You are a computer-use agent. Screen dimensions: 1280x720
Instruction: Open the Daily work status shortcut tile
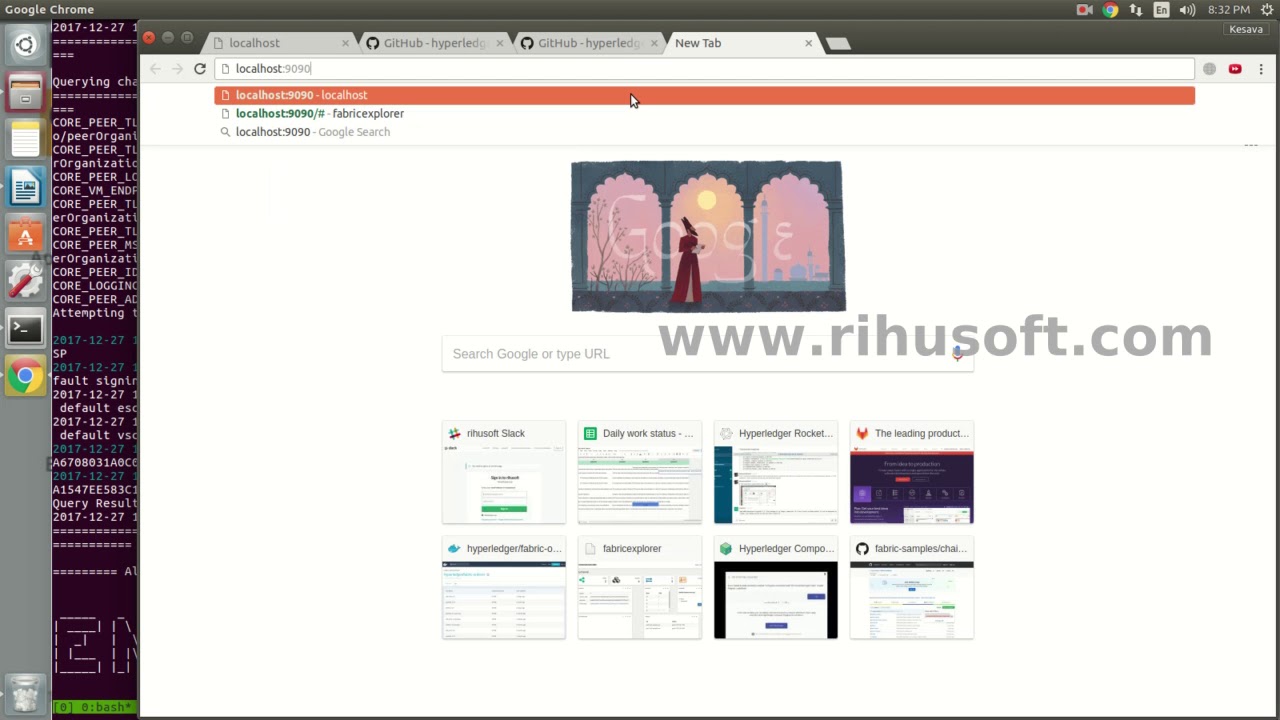click(640, 473)
